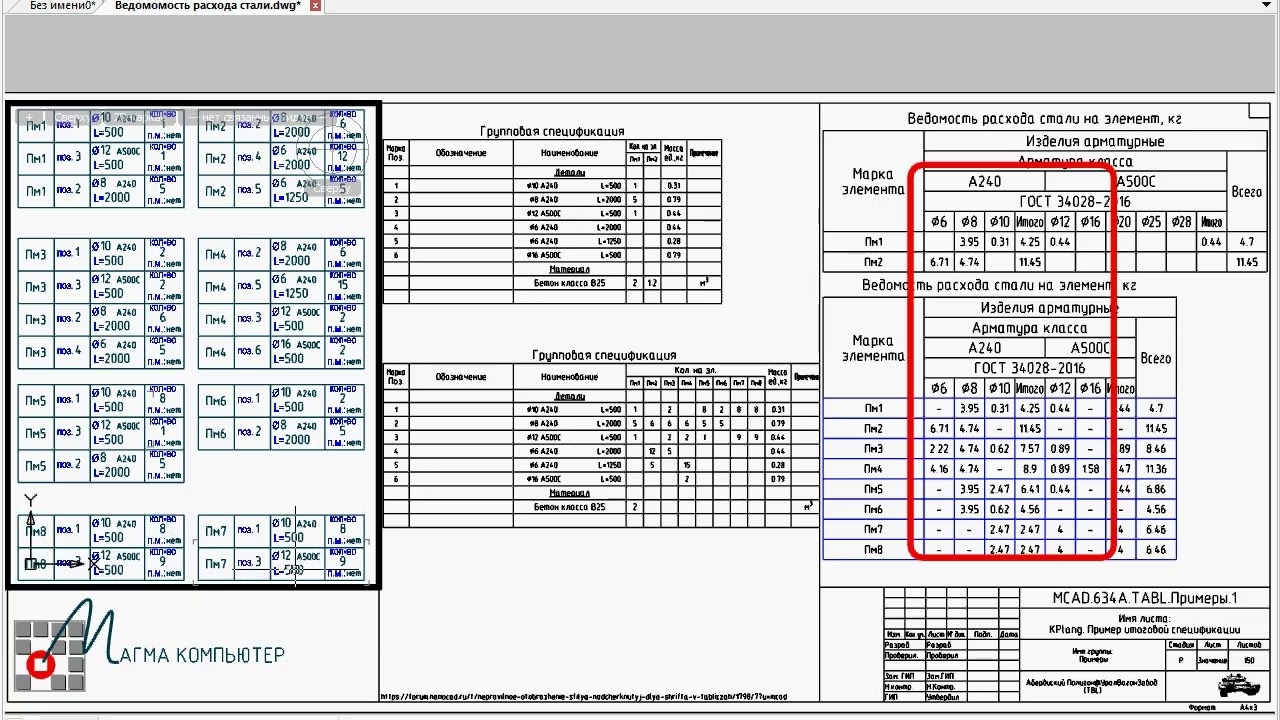Switch to the Без имени0* document tab

pyautogui.click(x=63, y=6)
